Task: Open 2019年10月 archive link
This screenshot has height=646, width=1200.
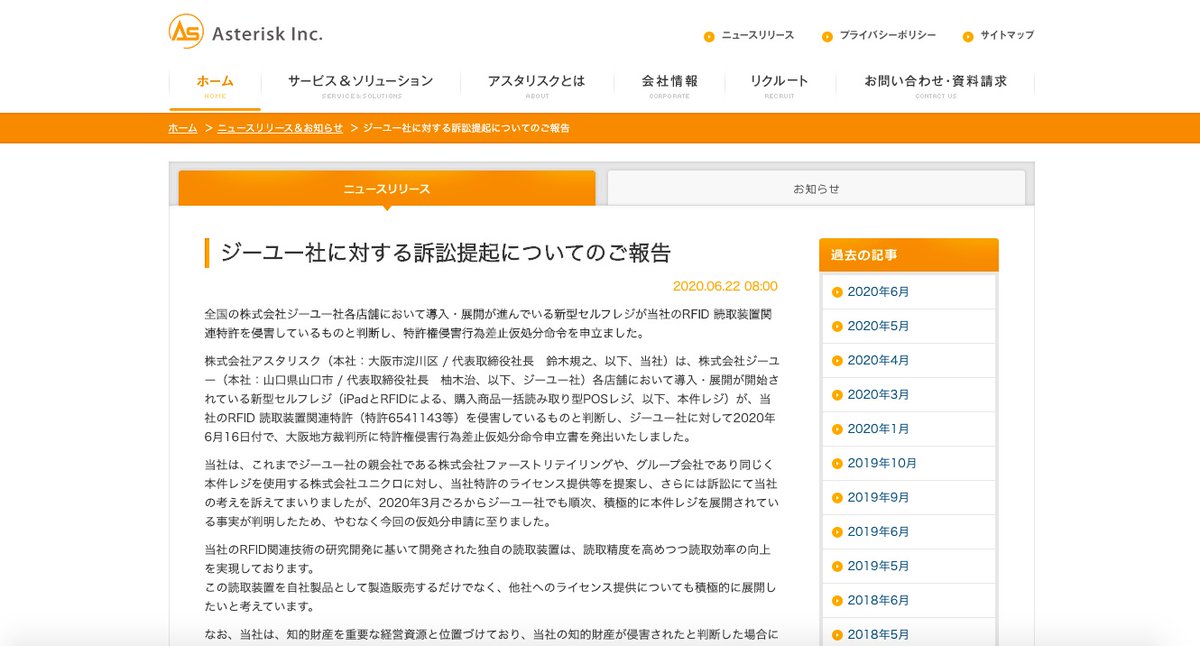Action: point(882,463)
